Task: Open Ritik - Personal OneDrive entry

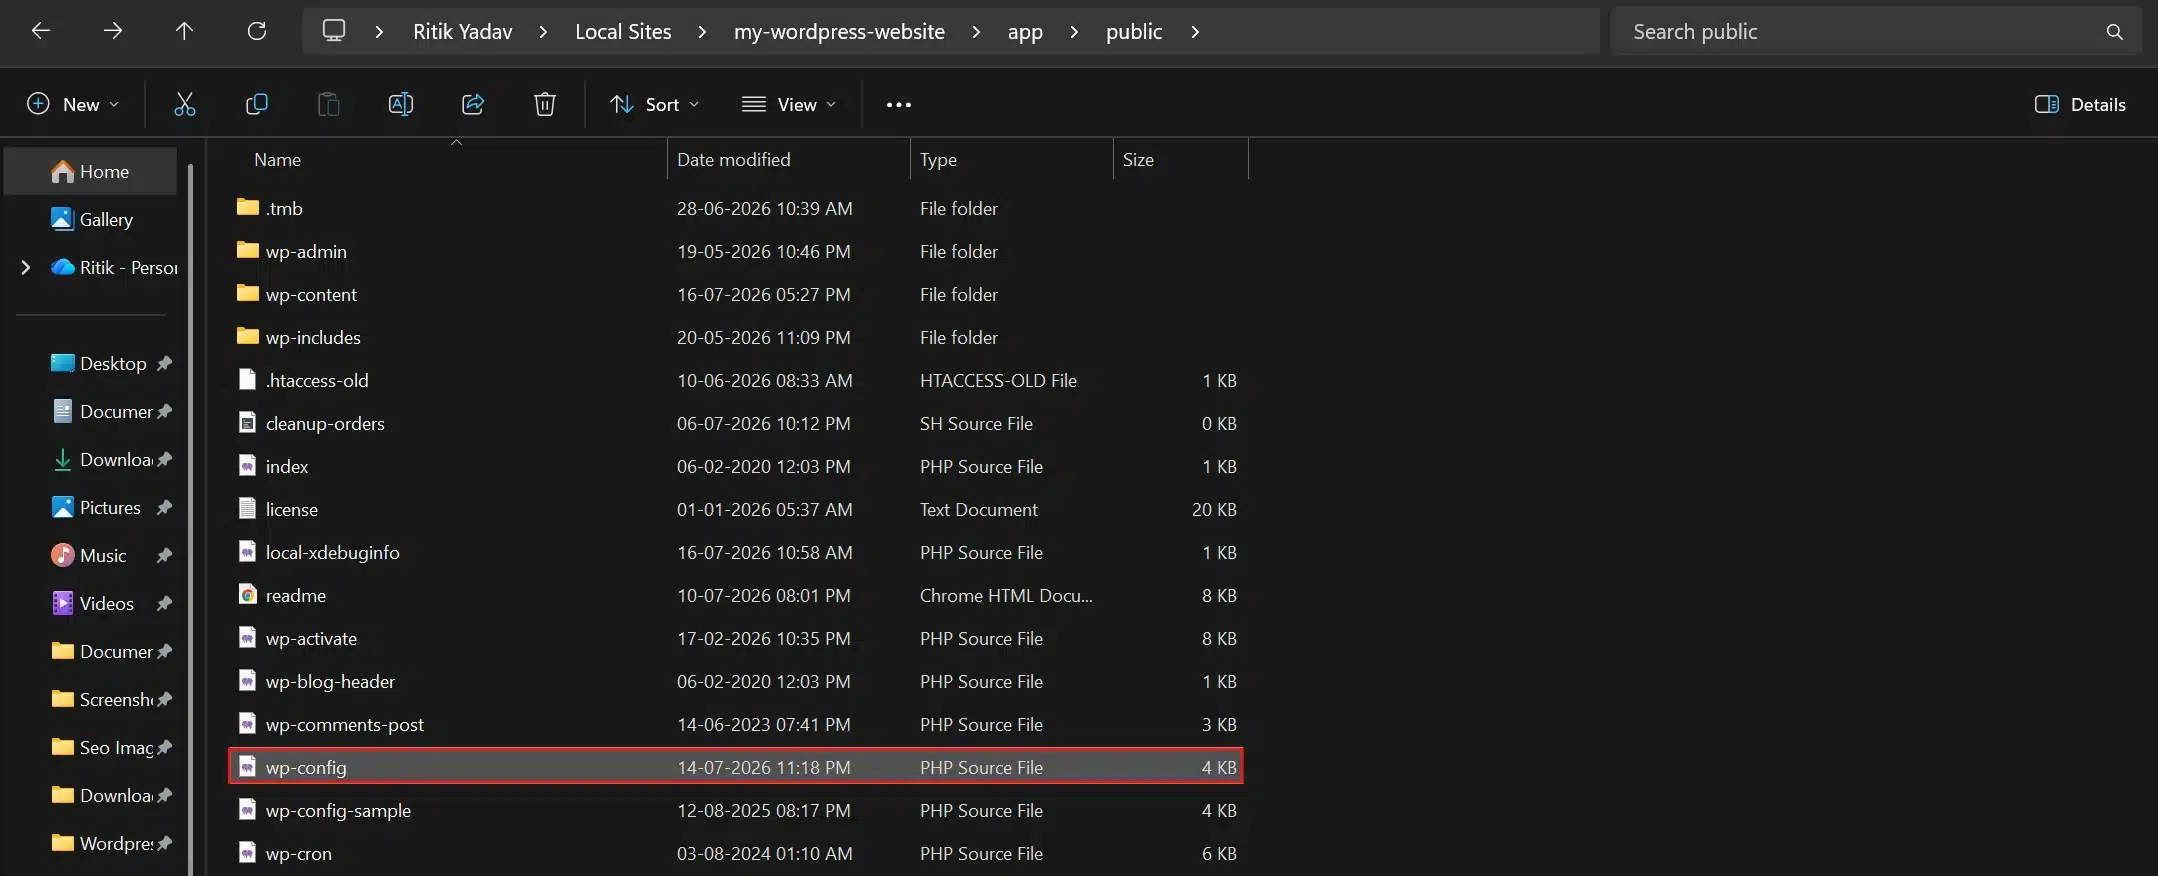Action: click(x=112, y=267)
